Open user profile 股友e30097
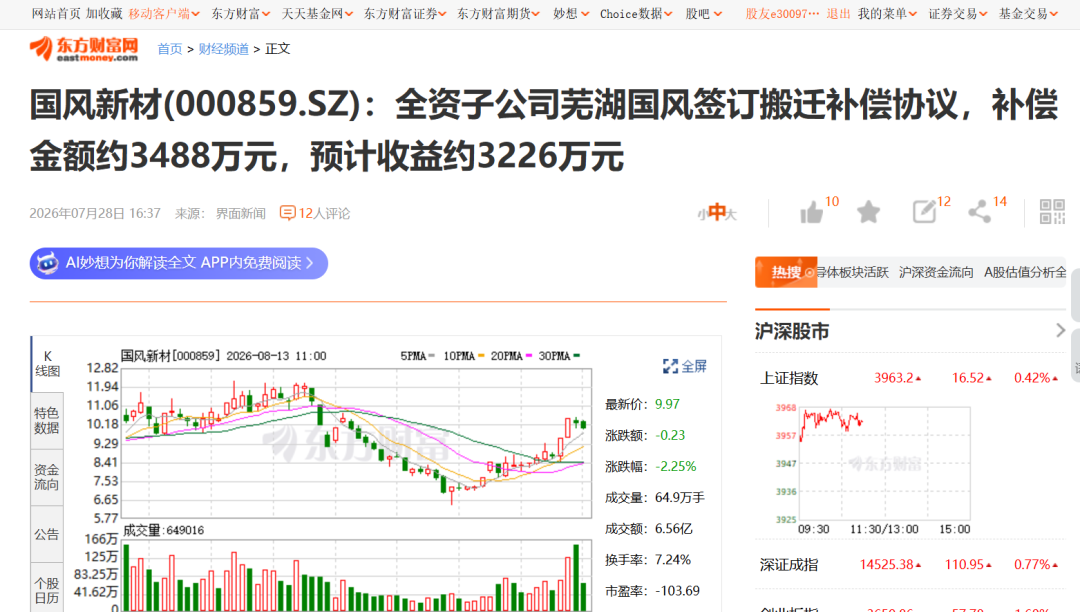 tap(782, 14)
